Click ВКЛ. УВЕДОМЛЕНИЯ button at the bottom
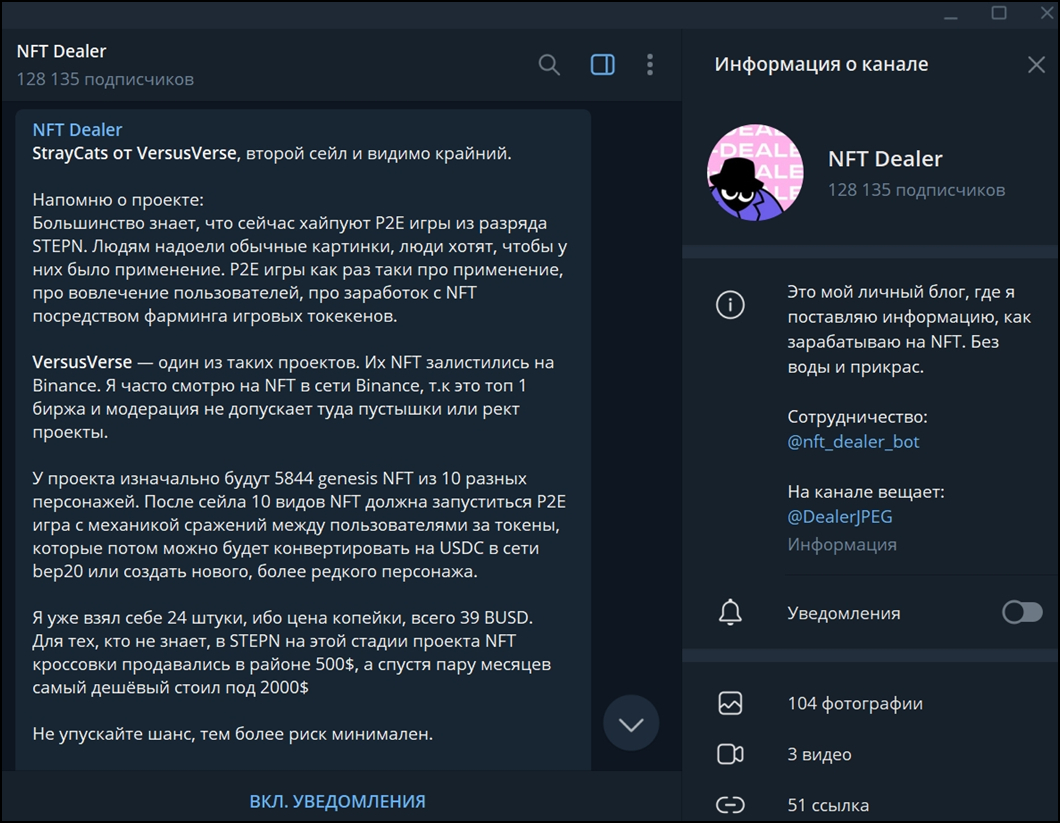This screenshot has width=1060, height=823. [337, 801]
